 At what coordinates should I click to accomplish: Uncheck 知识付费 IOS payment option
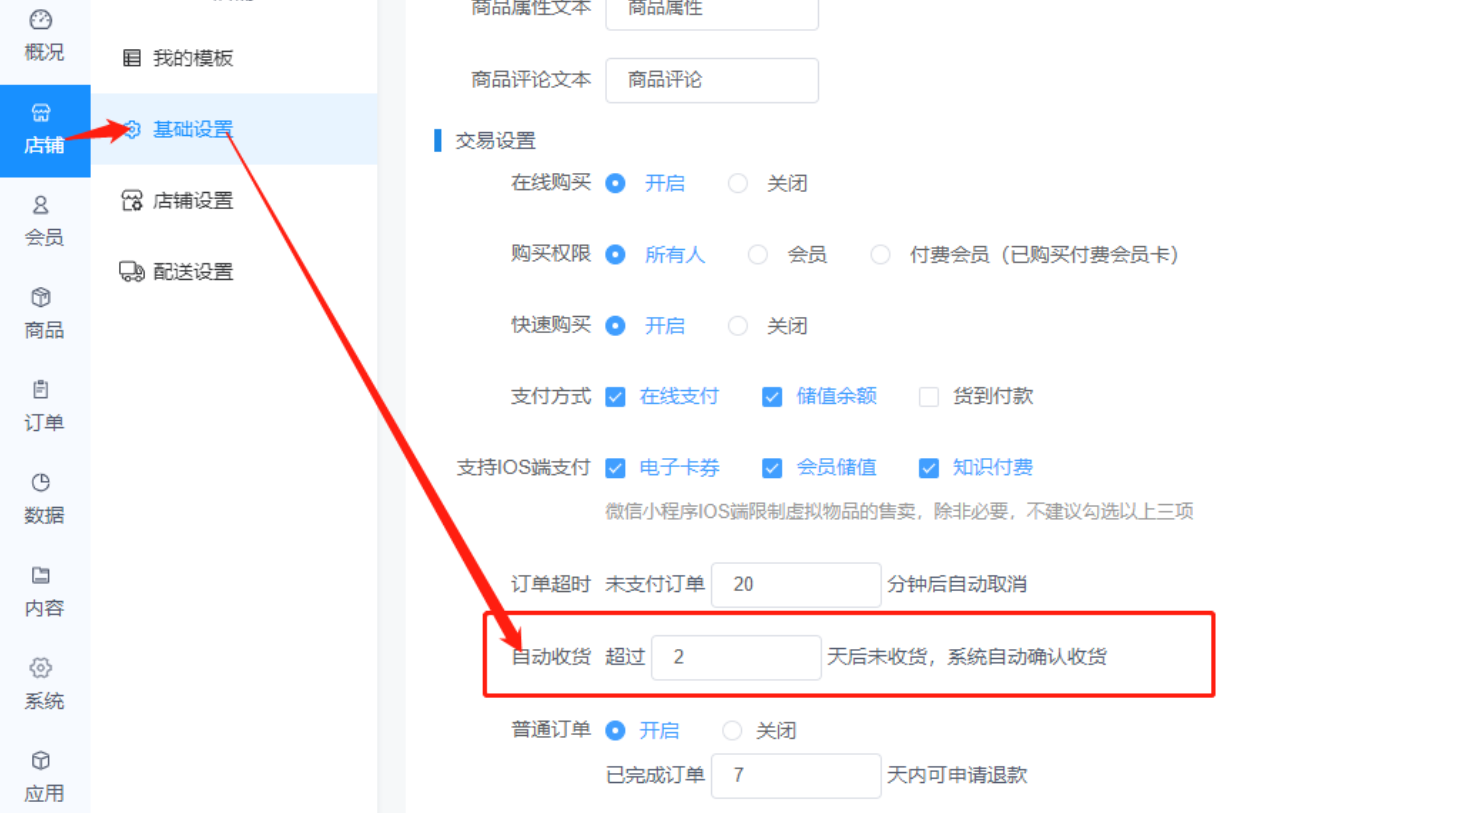[929, 468]
